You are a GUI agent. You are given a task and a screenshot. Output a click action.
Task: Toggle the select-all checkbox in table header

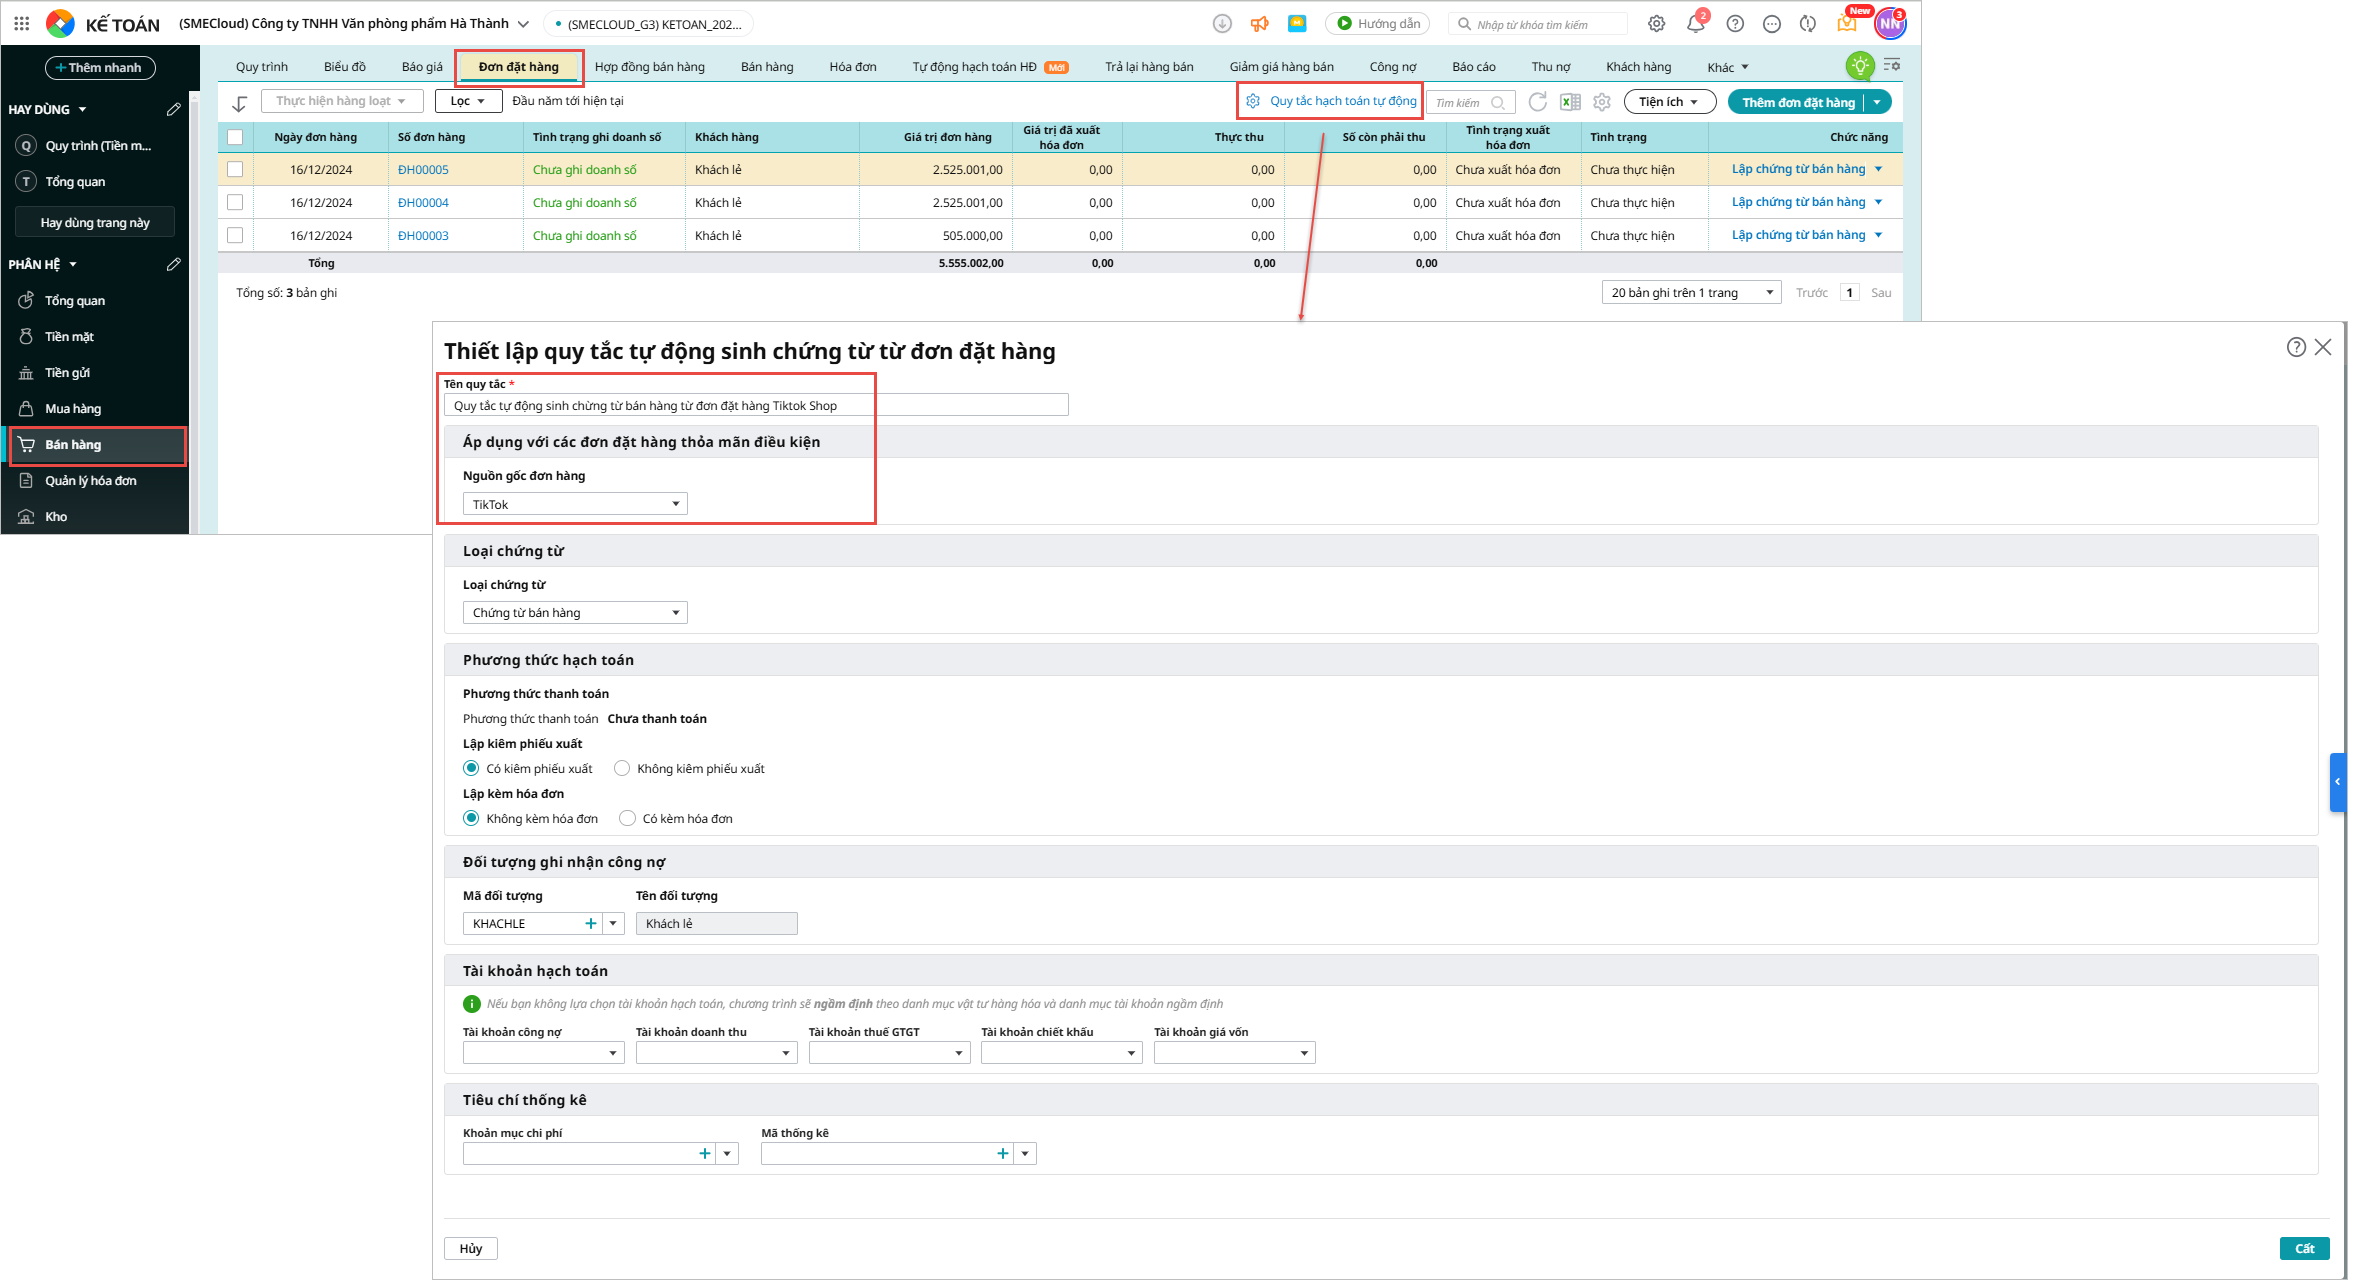point(235,137)
